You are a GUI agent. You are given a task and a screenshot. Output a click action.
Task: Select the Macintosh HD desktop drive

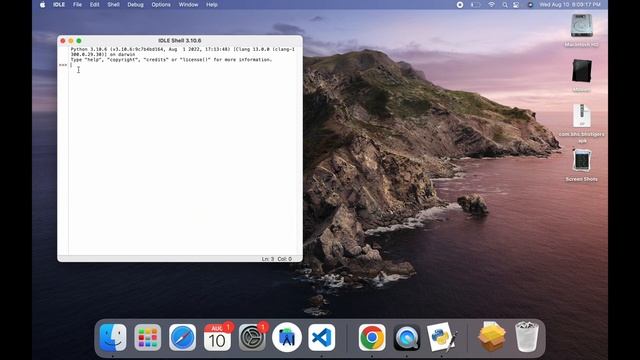(582, 26)
